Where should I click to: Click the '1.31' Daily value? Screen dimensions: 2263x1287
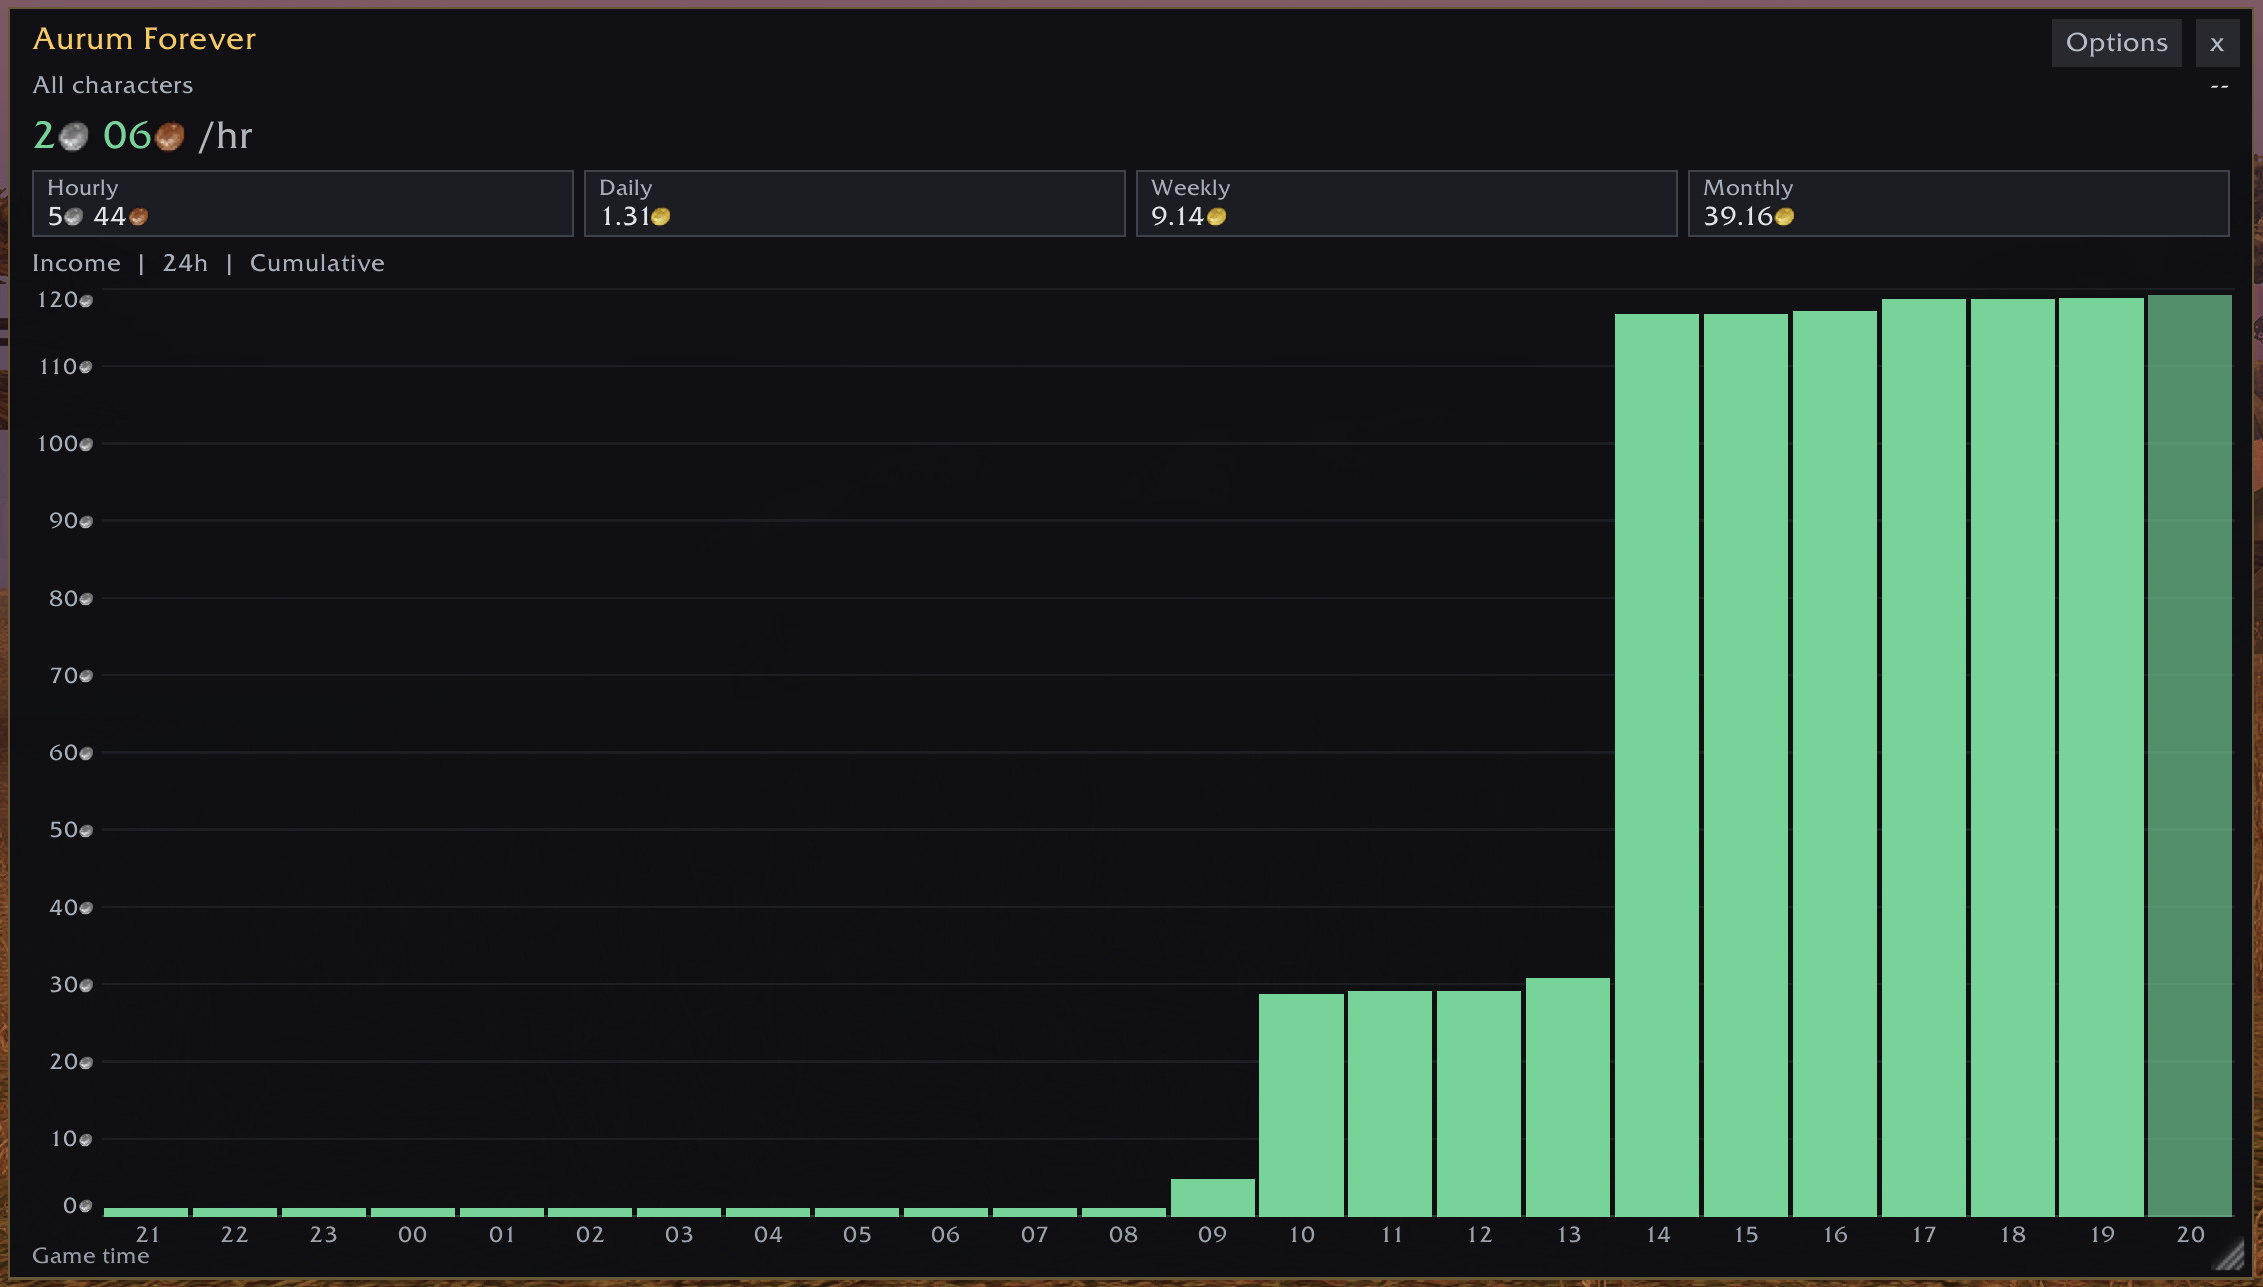click(x=624, y=216)
